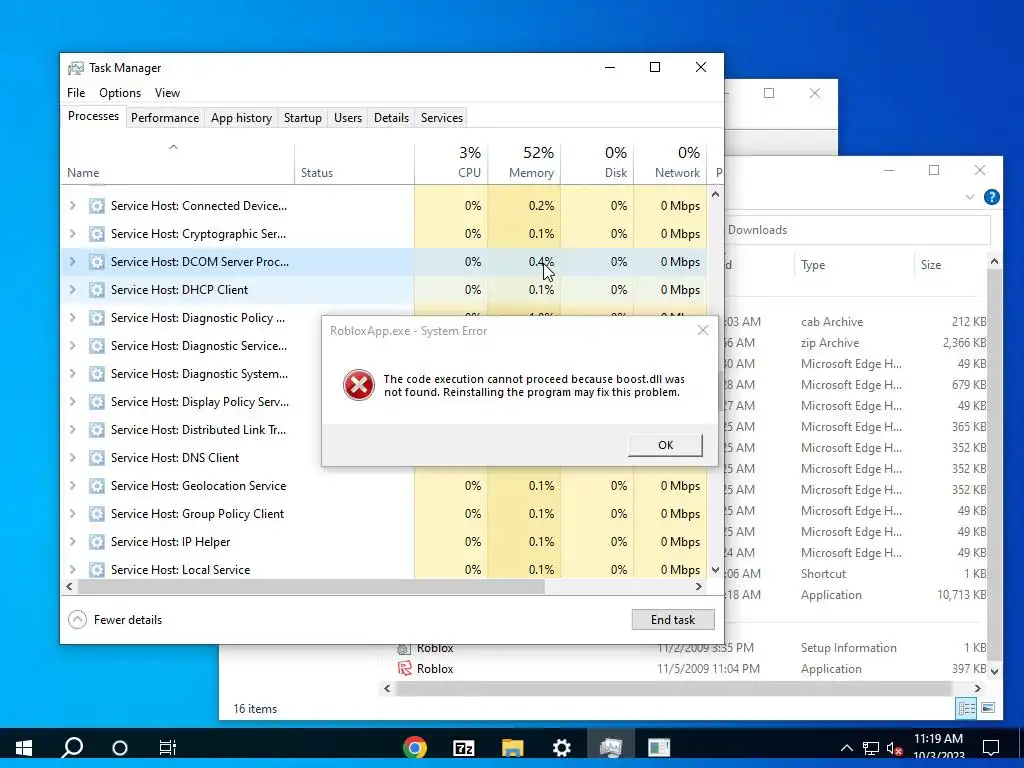Sort processes by Disk column
The image size is (1024, 768).
[597, 163]
